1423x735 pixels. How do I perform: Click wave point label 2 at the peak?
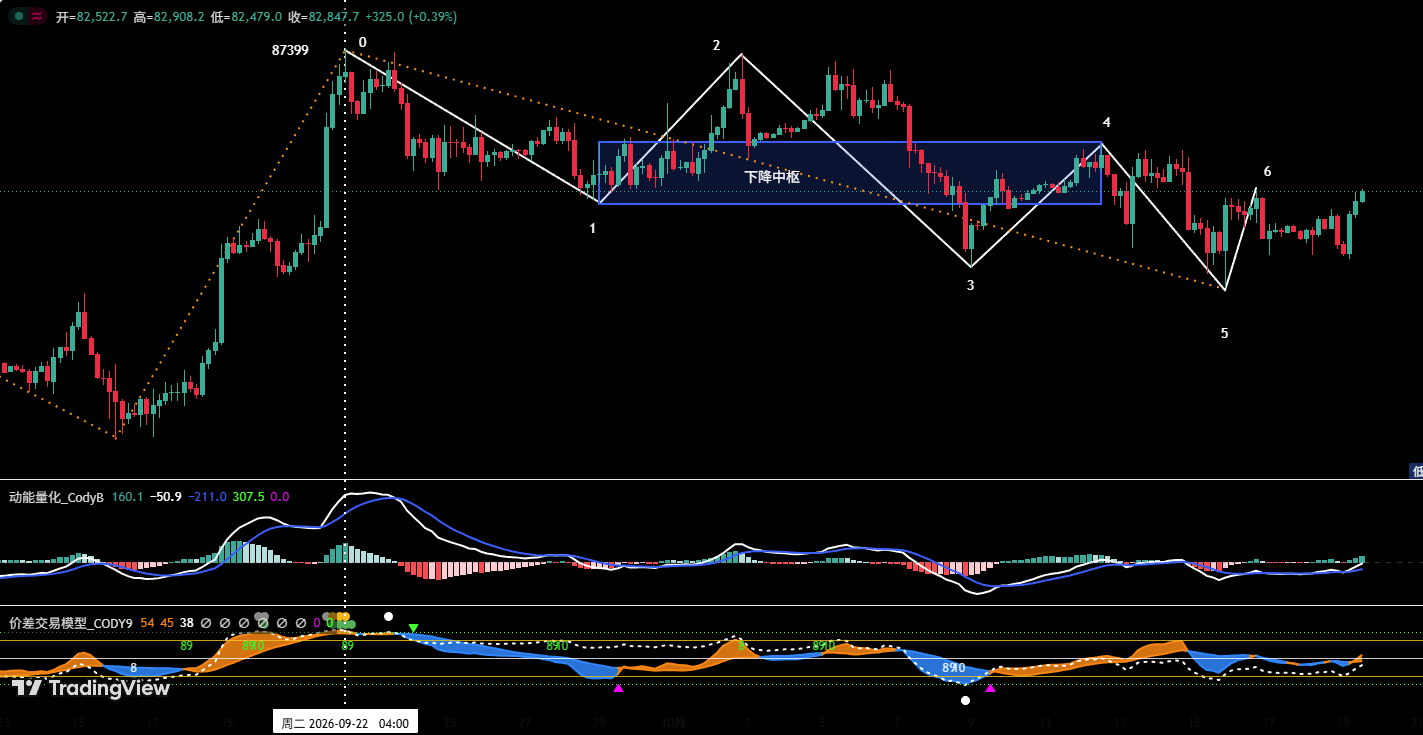tap(716, 45)
